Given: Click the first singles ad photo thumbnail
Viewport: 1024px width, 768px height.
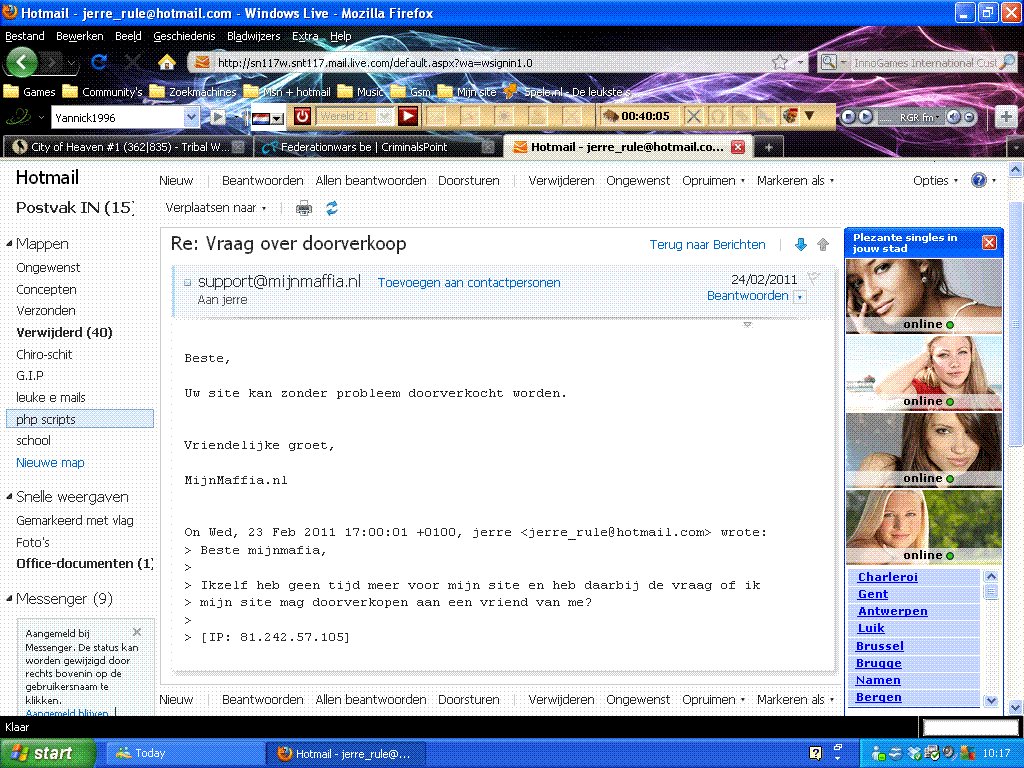Looking at the screenshot, I should [x=923, y=296].
